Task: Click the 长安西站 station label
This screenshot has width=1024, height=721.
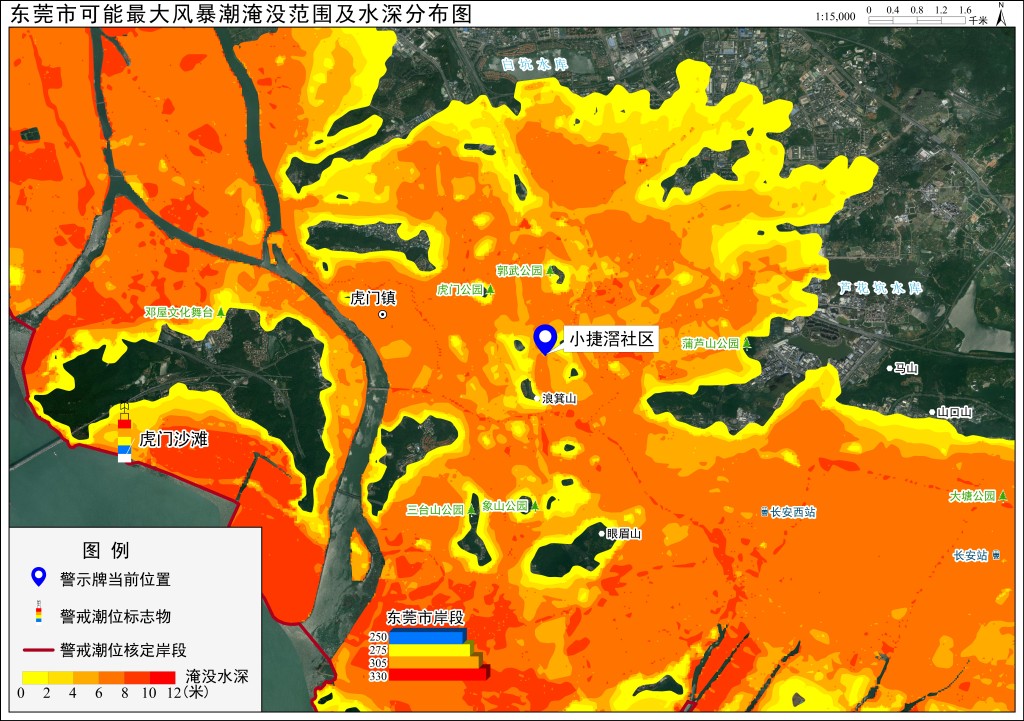Action: click(793, 512)
